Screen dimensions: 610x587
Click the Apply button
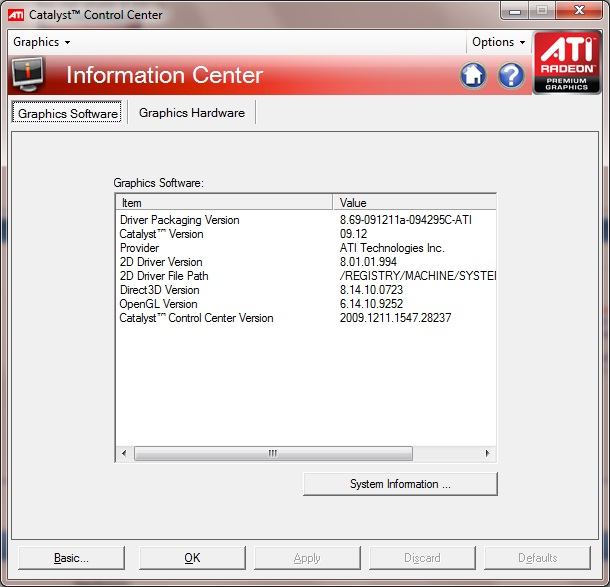pyautogui.click(x=307, y=558)
